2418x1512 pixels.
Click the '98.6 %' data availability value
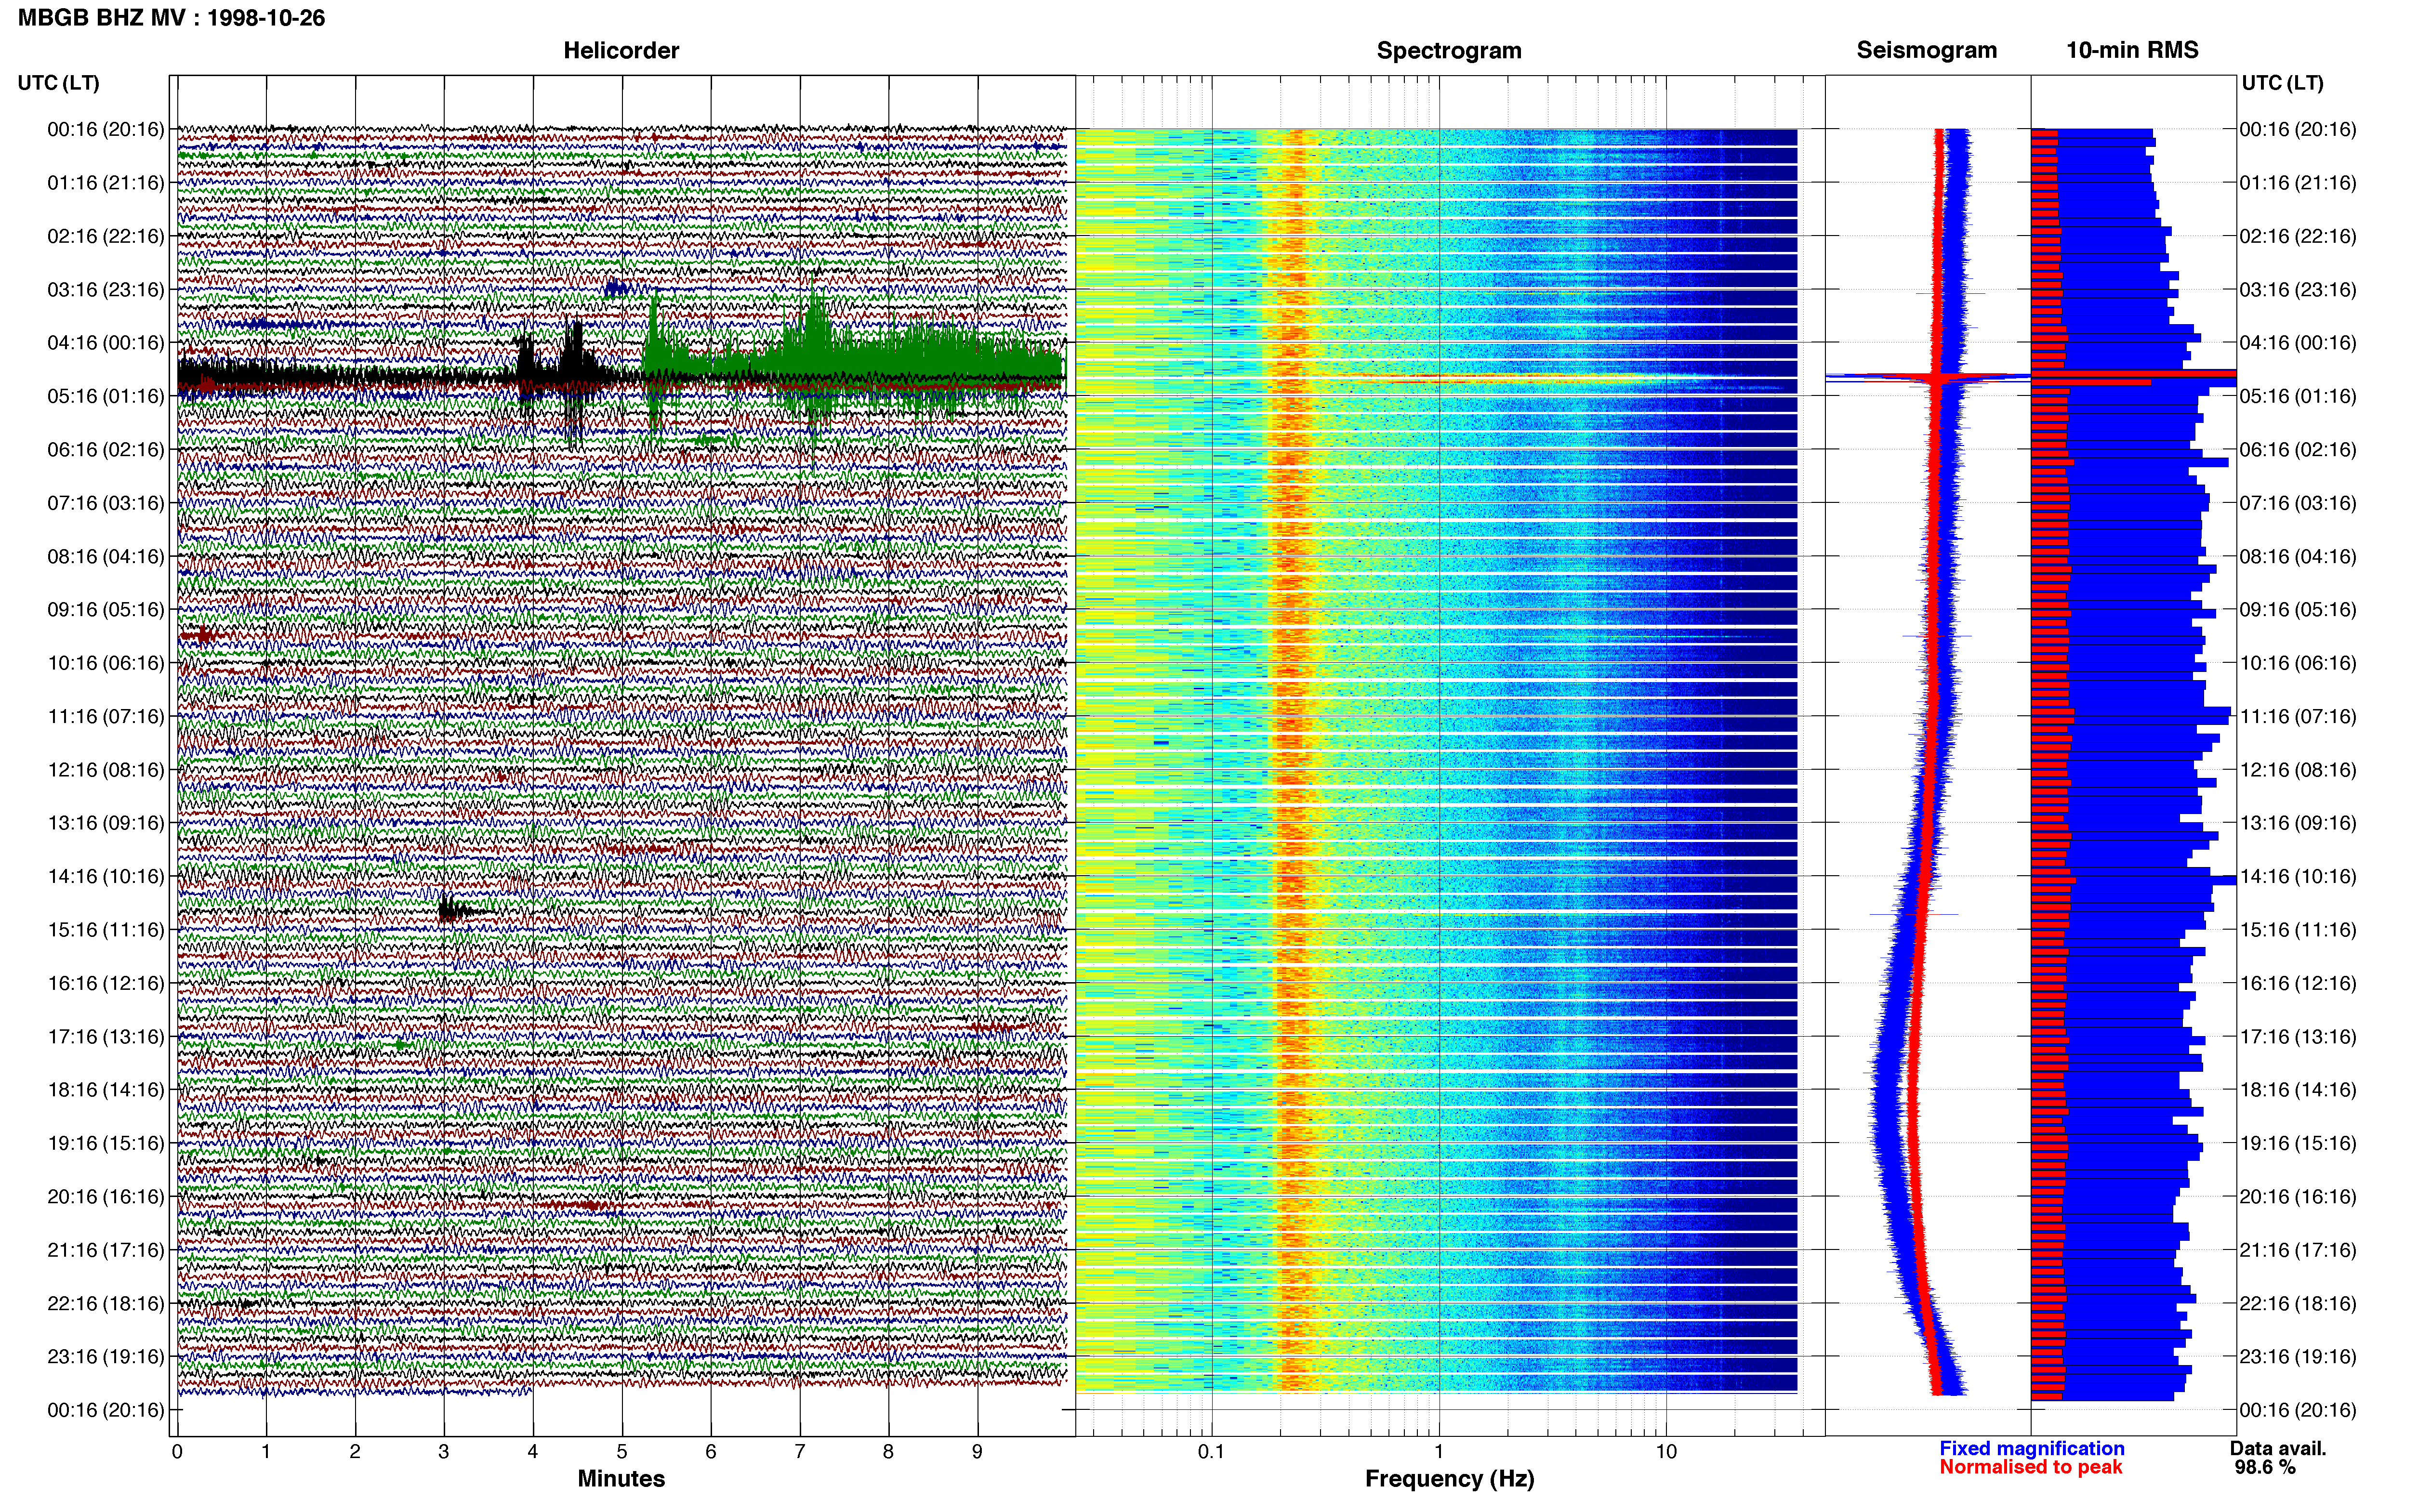coord(2265,1467)
